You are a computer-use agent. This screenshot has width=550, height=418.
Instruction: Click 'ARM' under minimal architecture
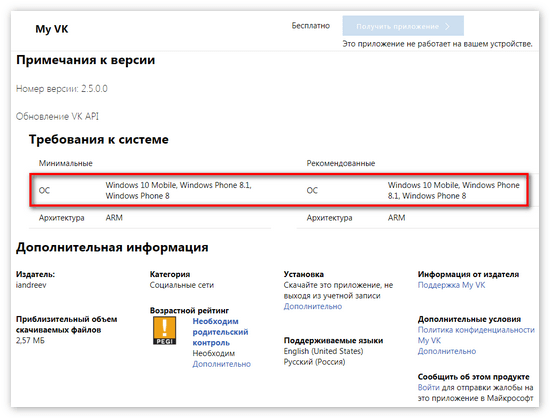[114, 217]
